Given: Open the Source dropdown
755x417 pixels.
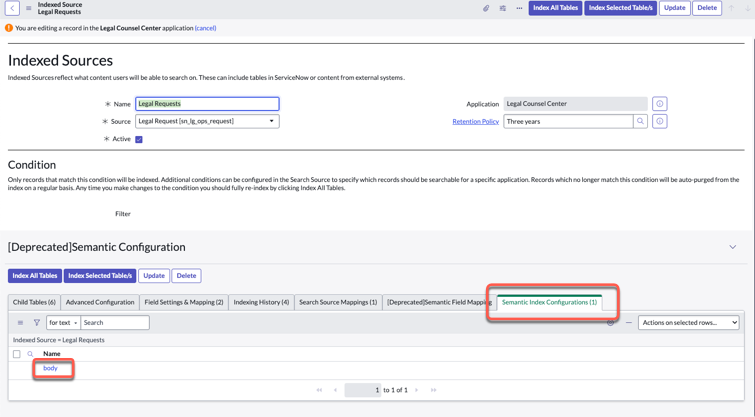Looking at the screenshot, I should click(x=207, y=121).
